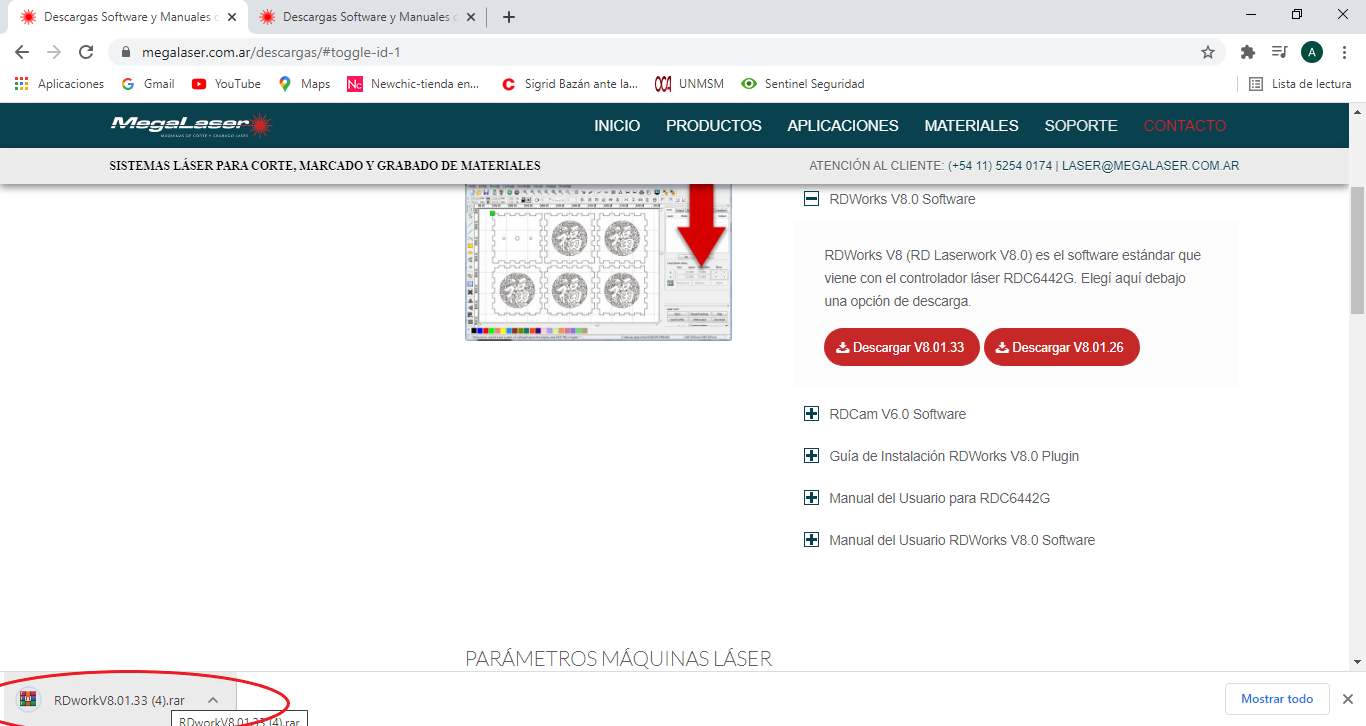The image size is (1366, 726).
Task: Open the Sigrid Bazán bookmark
Action: coord(569,84)
